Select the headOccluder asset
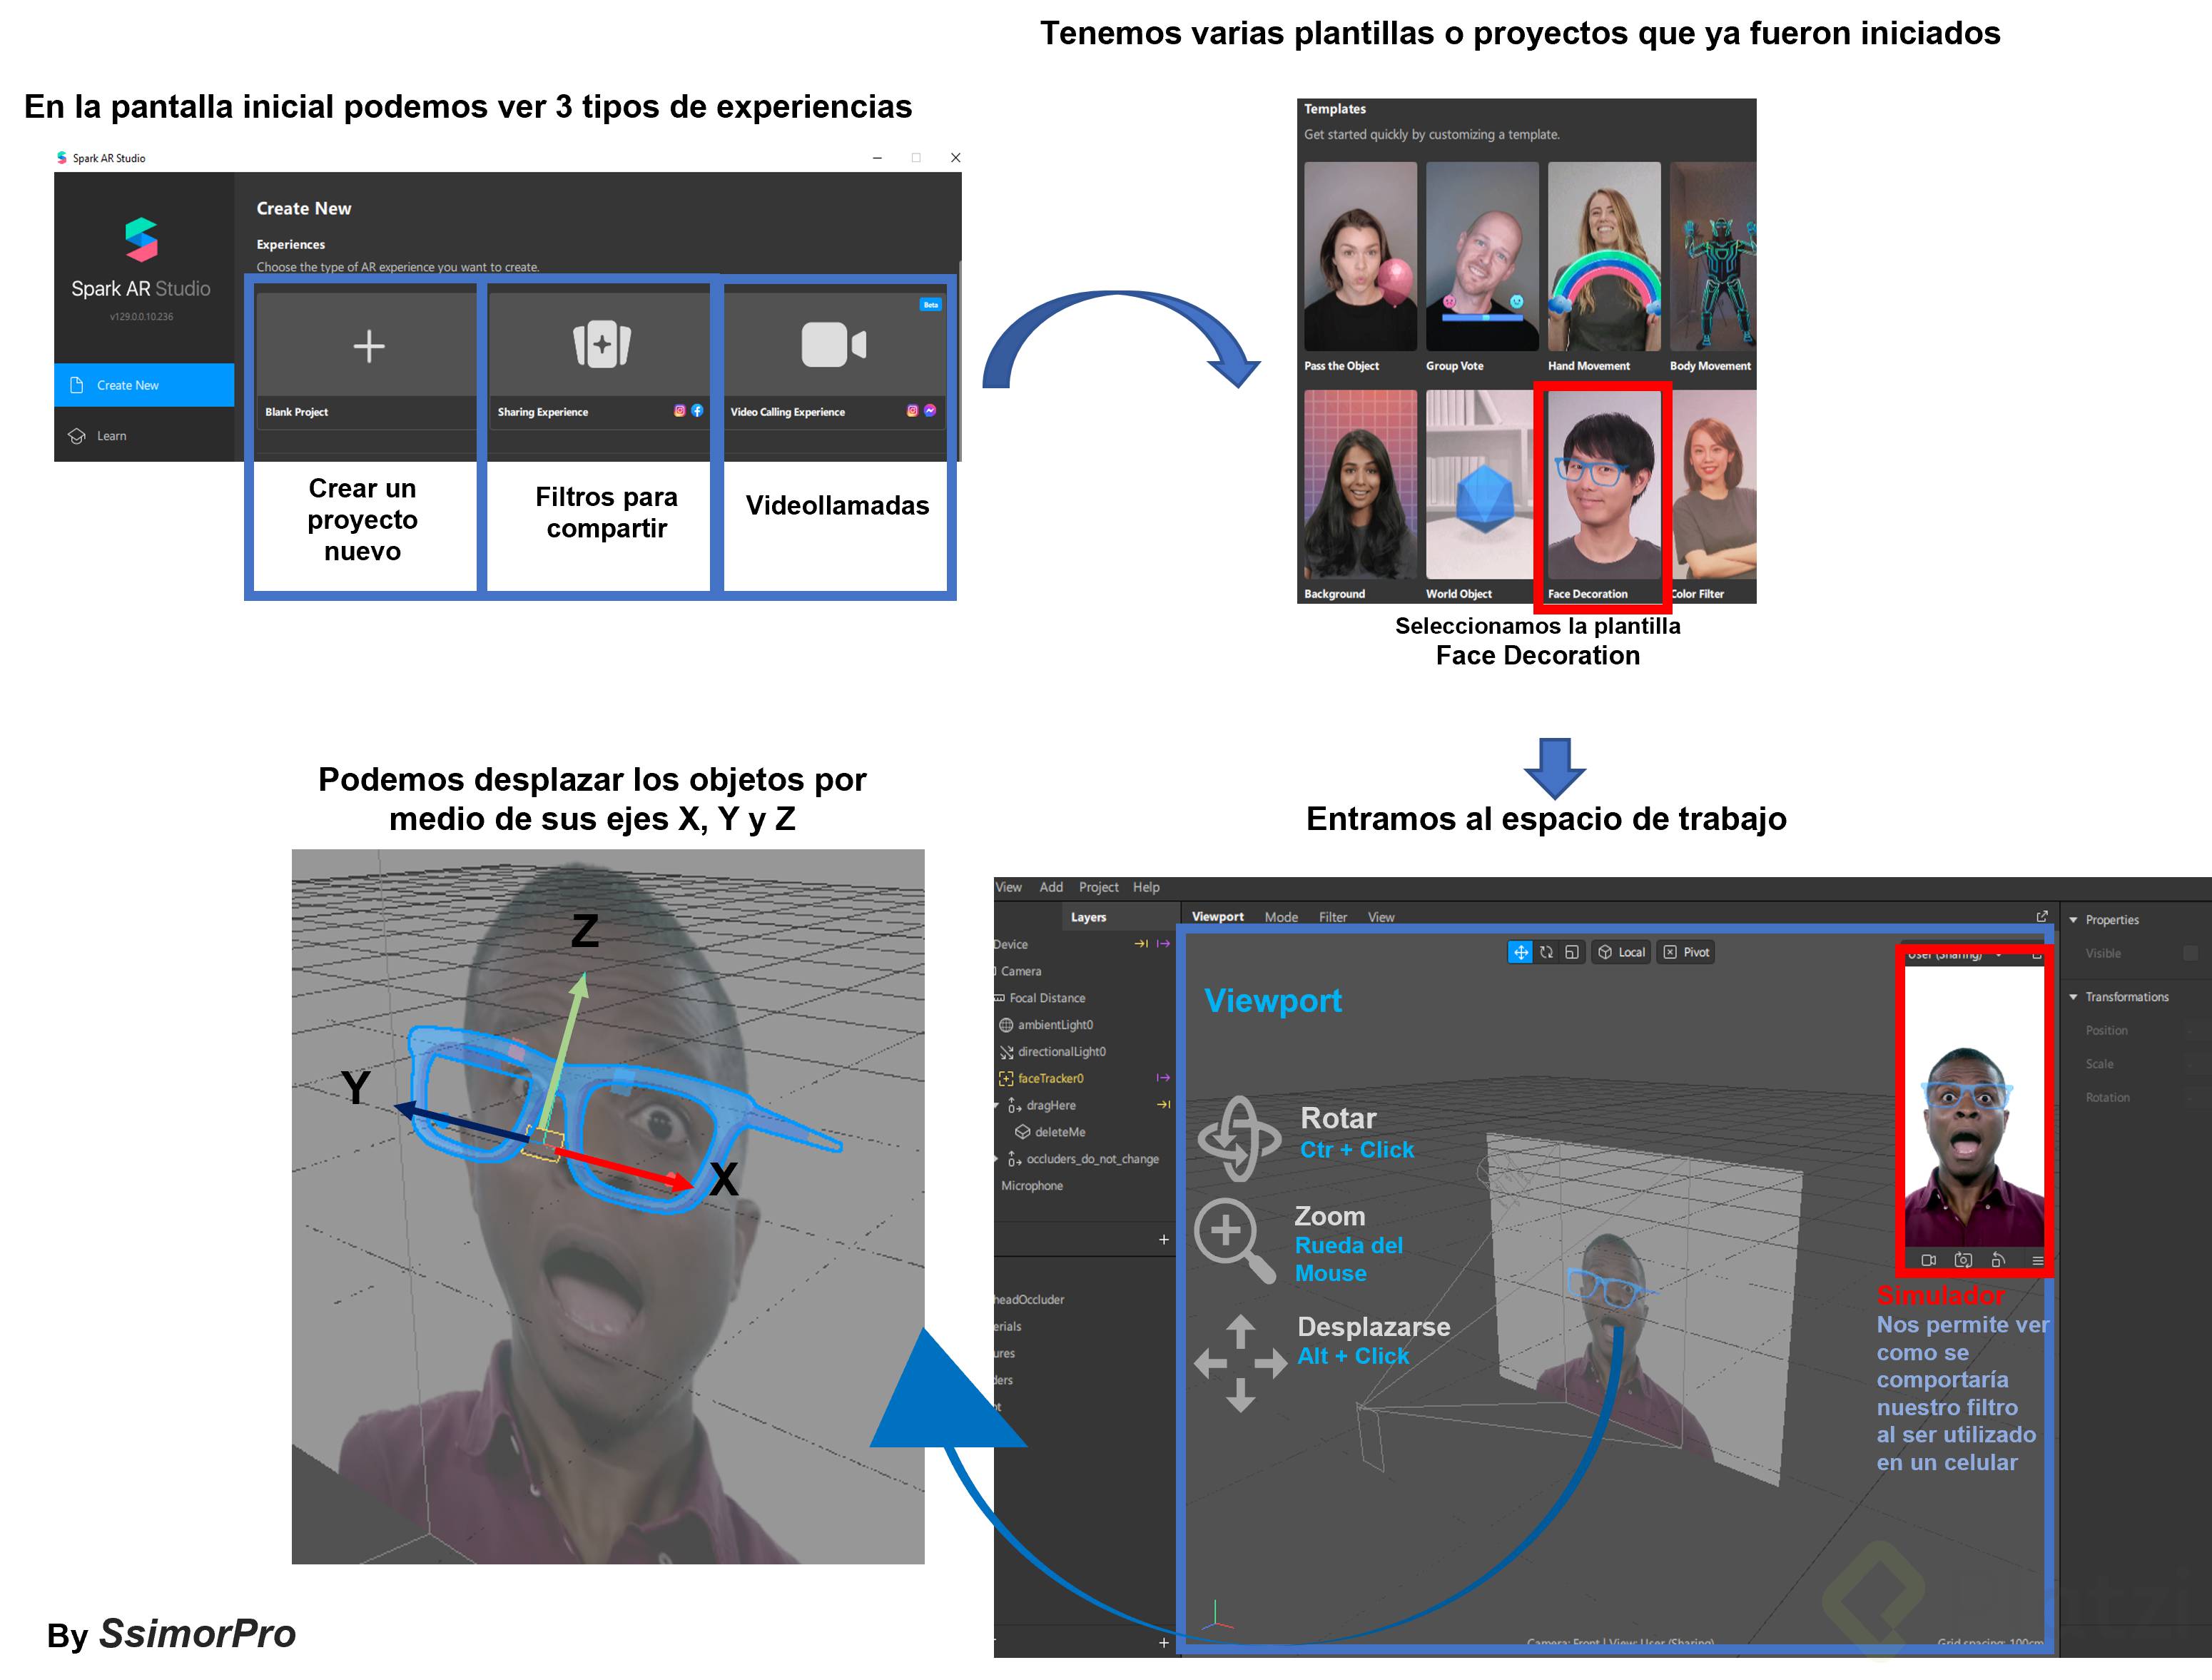Image resolution: width=2212 pixels, height=1680 pixels. point(1030,1300)
